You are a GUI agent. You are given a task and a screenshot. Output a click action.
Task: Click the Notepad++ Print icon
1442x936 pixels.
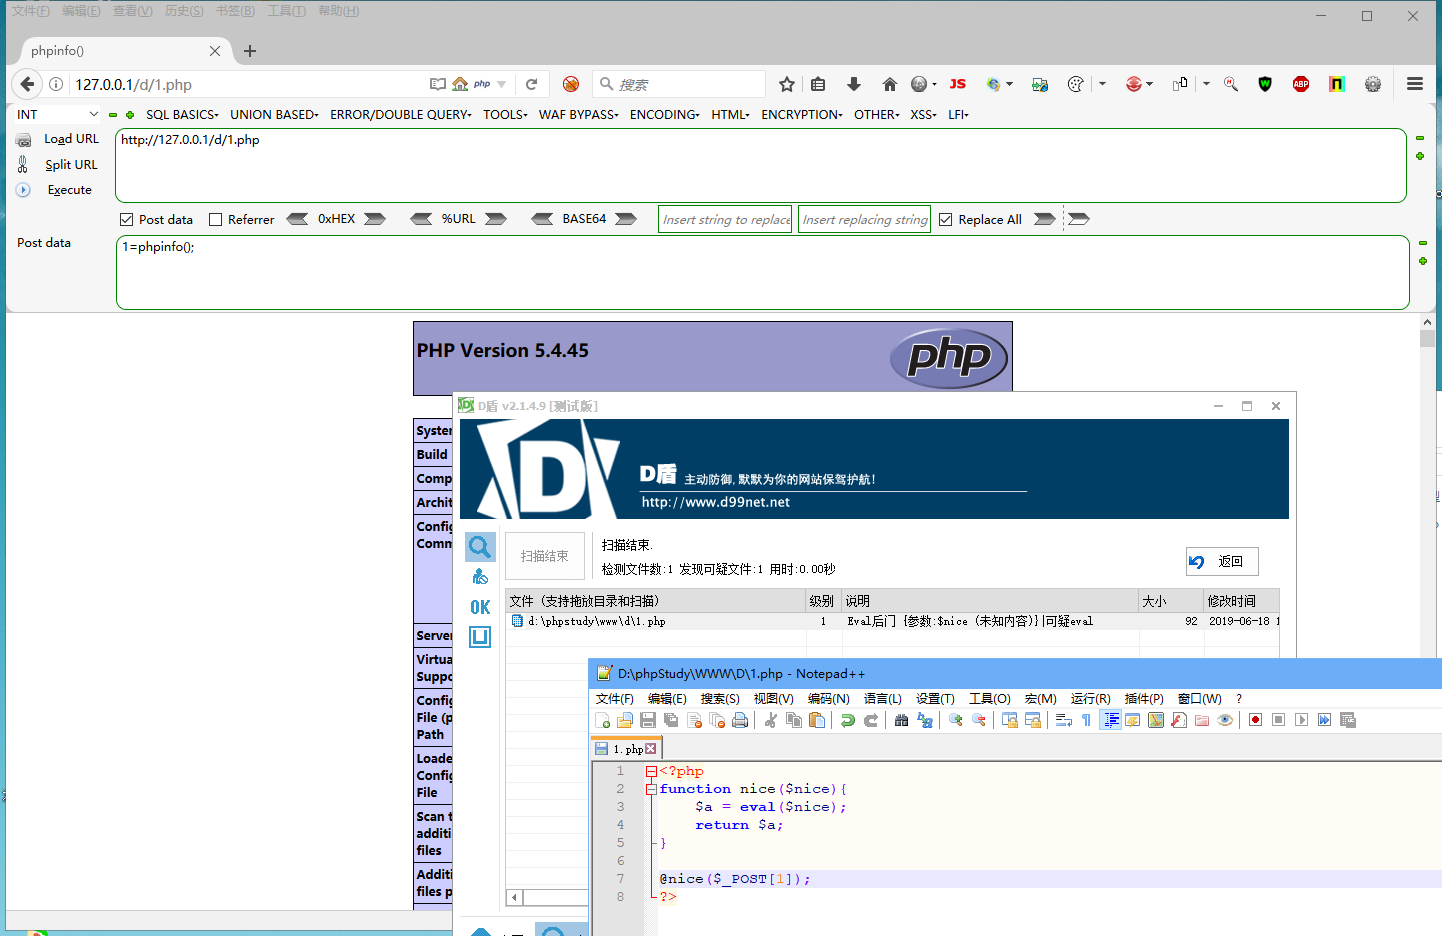click(x=740, y=720)
